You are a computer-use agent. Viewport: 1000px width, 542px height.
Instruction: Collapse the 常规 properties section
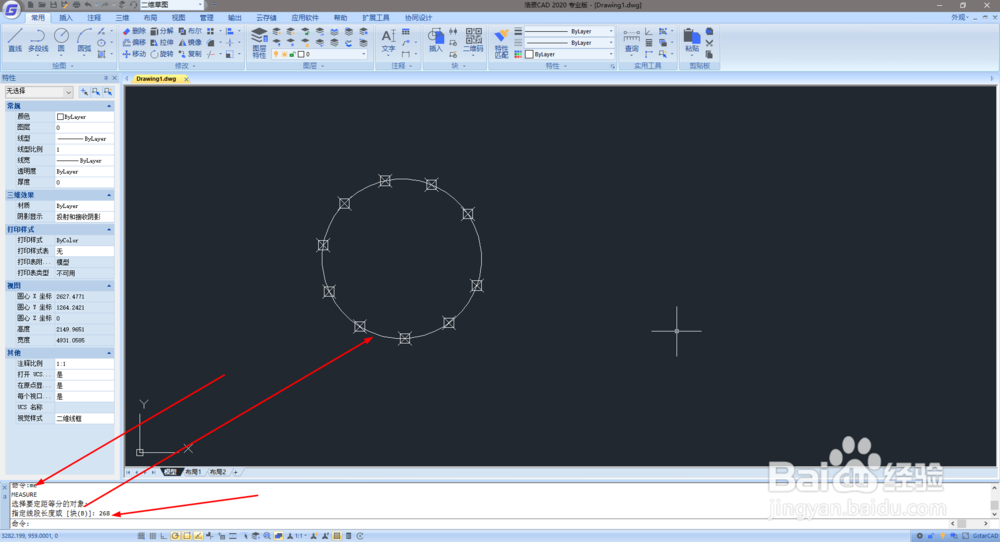[x=109, y=106]
